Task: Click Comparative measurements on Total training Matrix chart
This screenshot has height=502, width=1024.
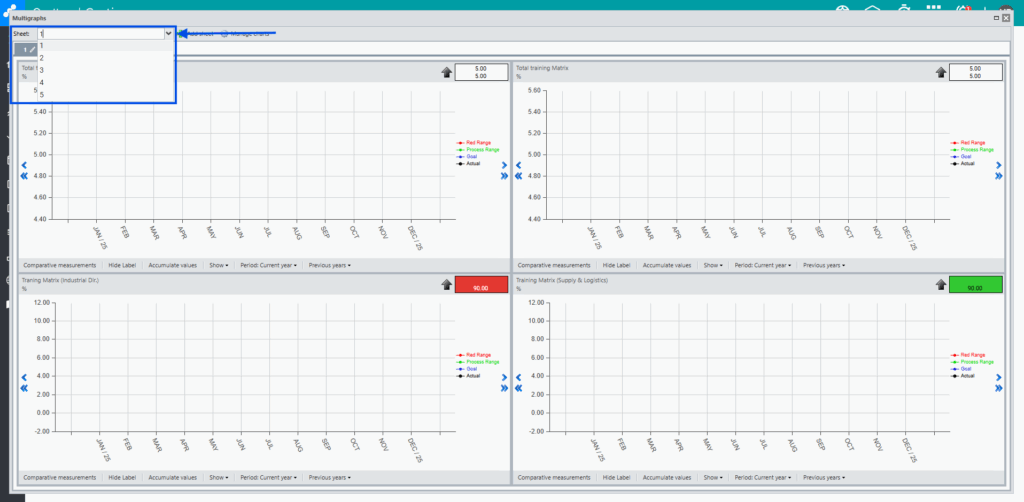Action: pos(554,266)
